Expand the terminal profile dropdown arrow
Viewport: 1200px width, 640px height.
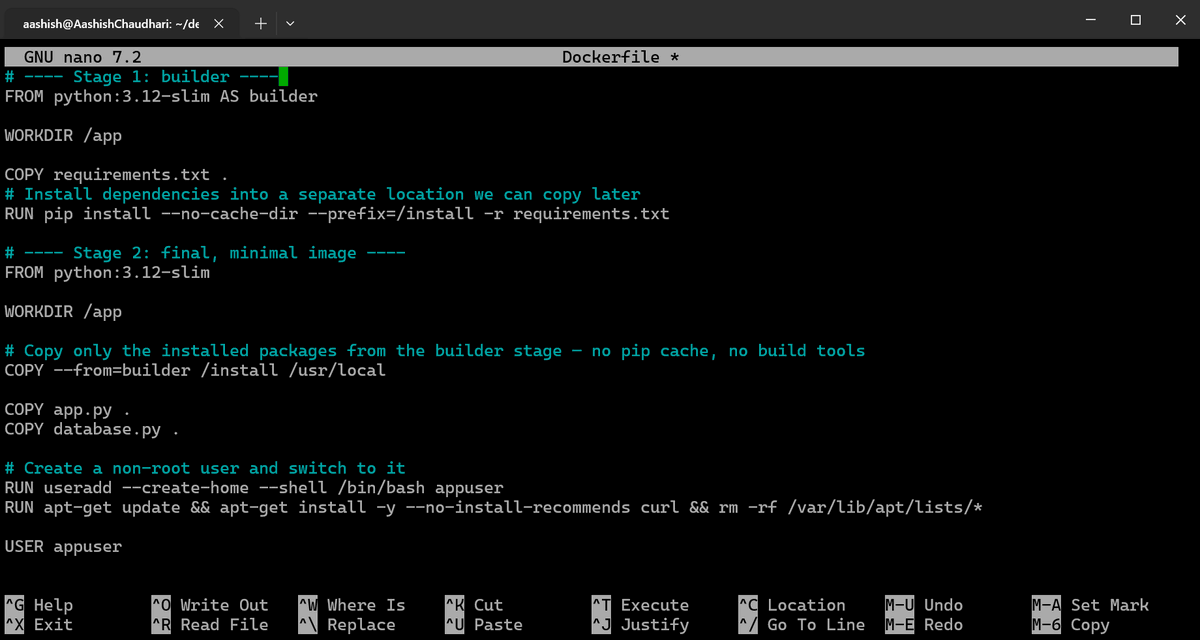click(x=290, y=24)
